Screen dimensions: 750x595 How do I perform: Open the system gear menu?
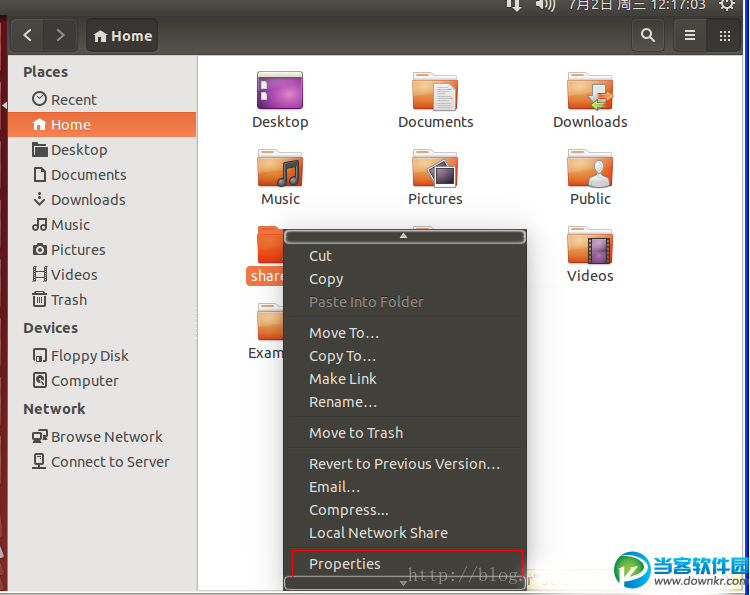click(x=727, y=5)
